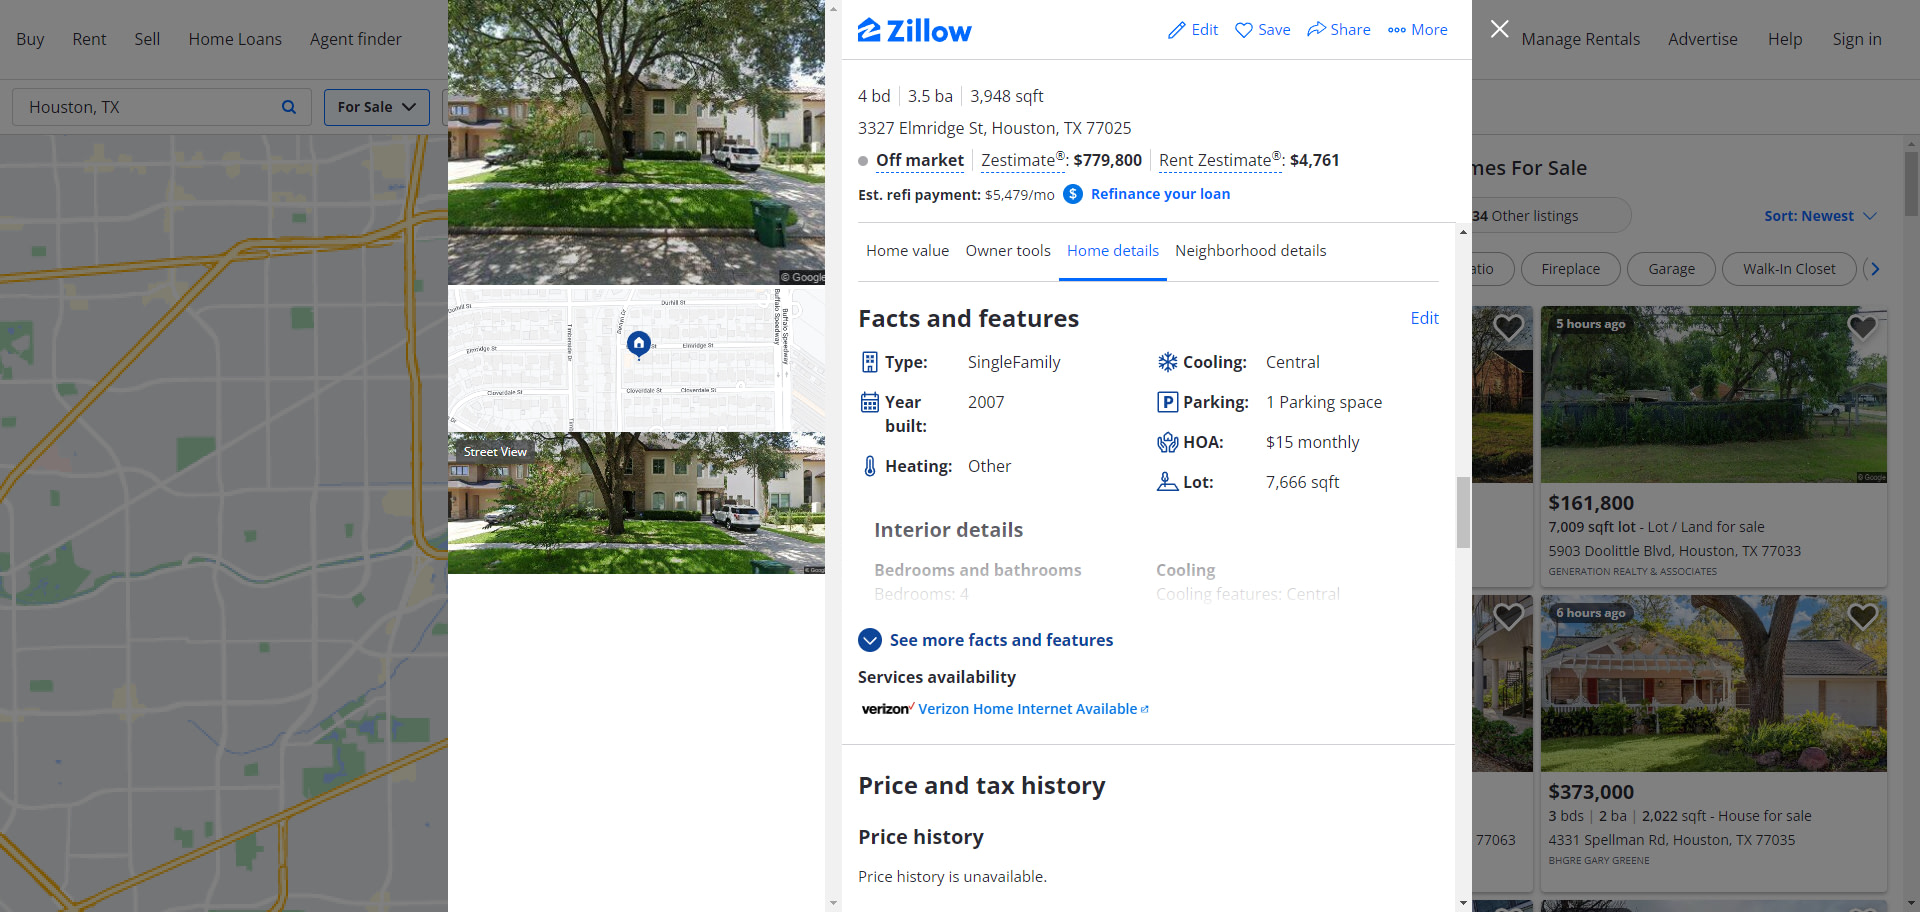This screenshot has height=912, width=1920.
Task: Click the Other listings tab
Action: pyautogui.click(x=1550, y=216)
